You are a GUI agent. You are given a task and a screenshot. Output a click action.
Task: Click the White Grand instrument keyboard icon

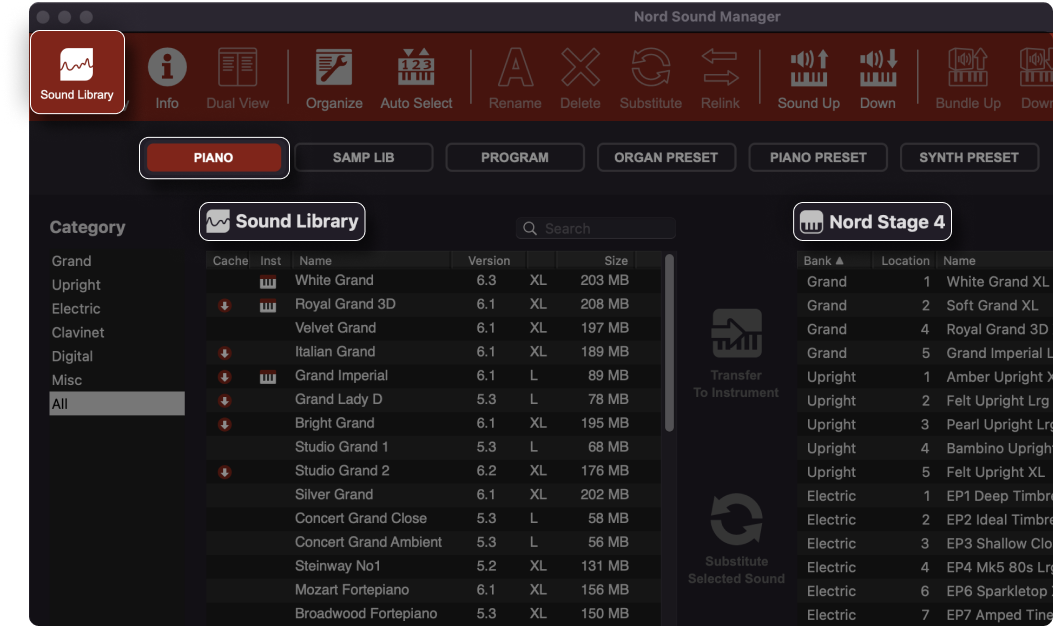click(268, 282)
